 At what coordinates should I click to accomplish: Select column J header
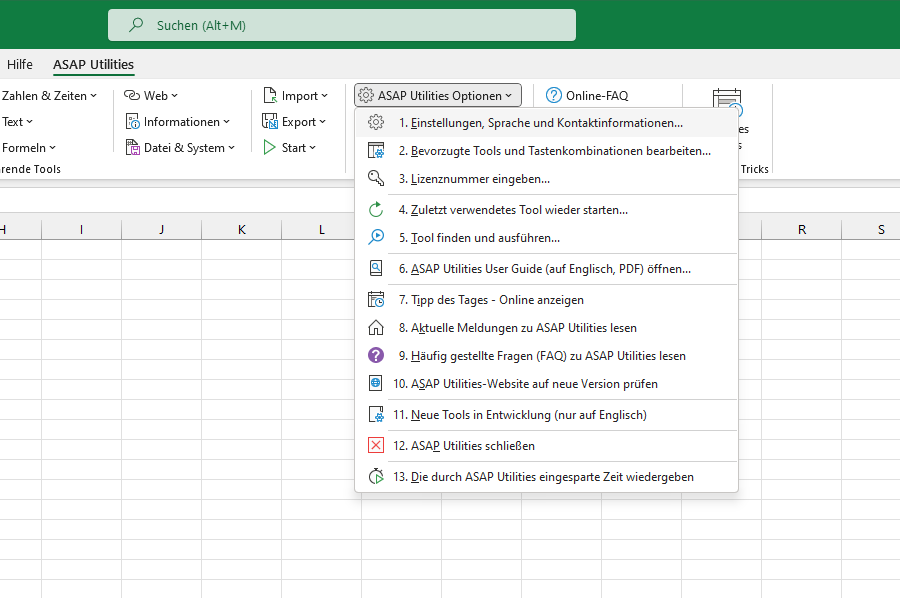tap(161, 230)
